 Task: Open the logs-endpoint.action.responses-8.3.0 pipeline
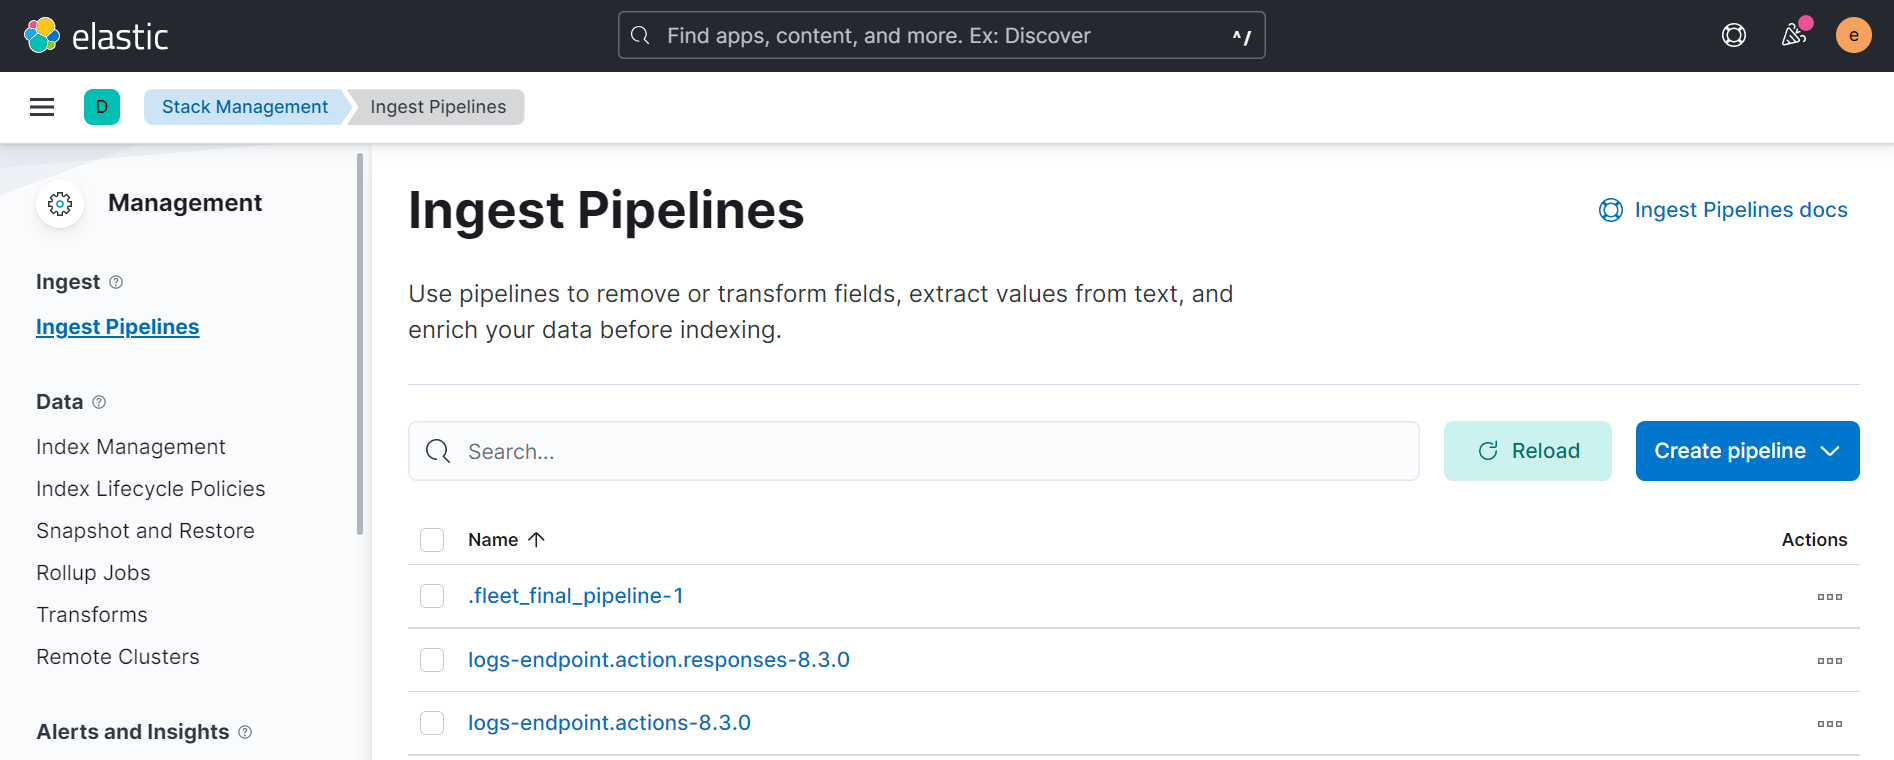659,660
